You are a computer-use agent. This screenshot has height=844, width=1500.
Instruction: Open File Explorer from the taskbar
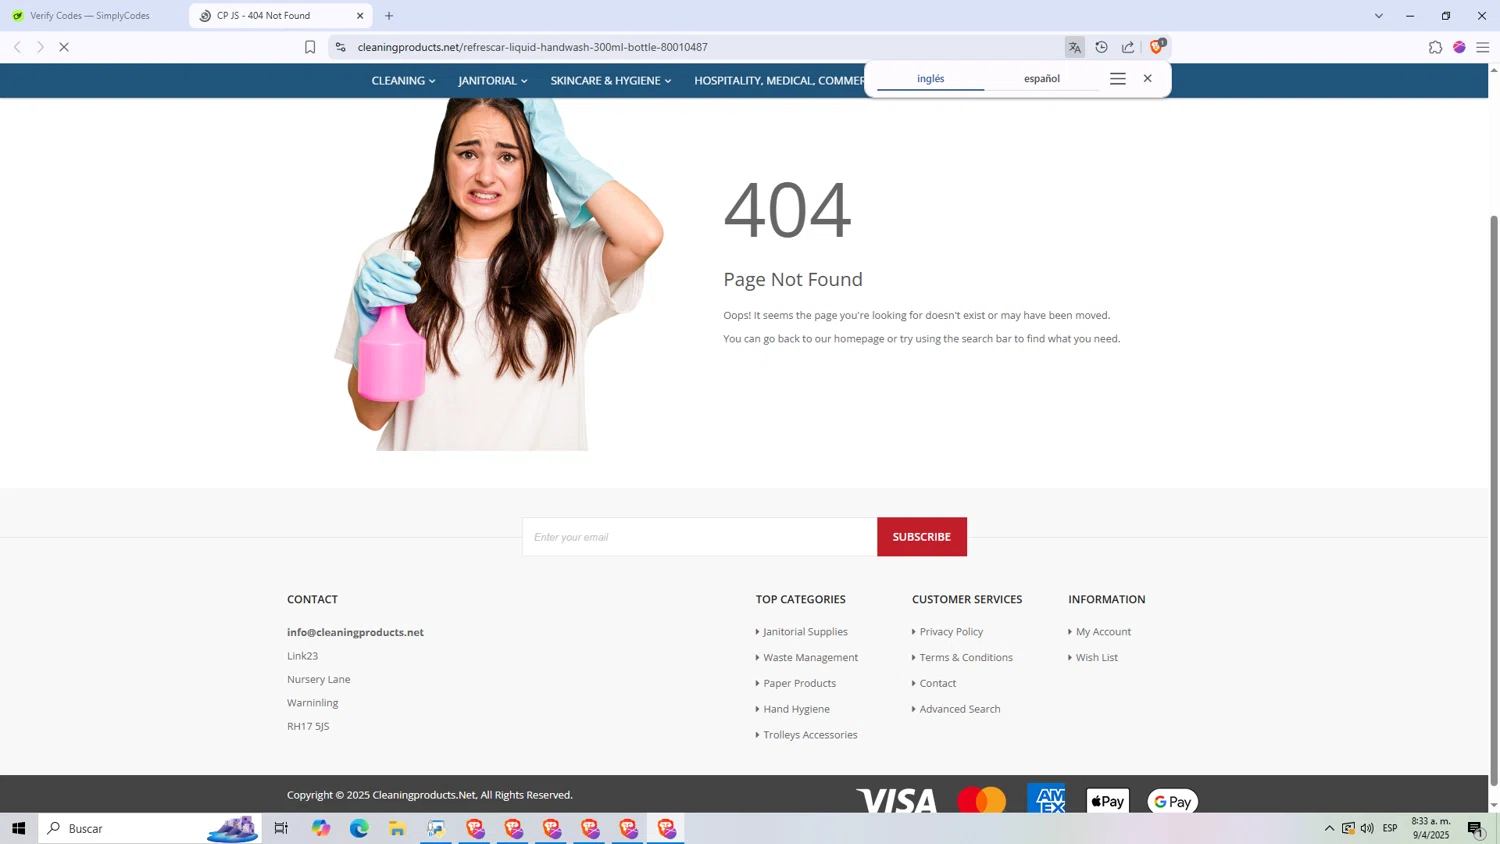tap(397, 828)
